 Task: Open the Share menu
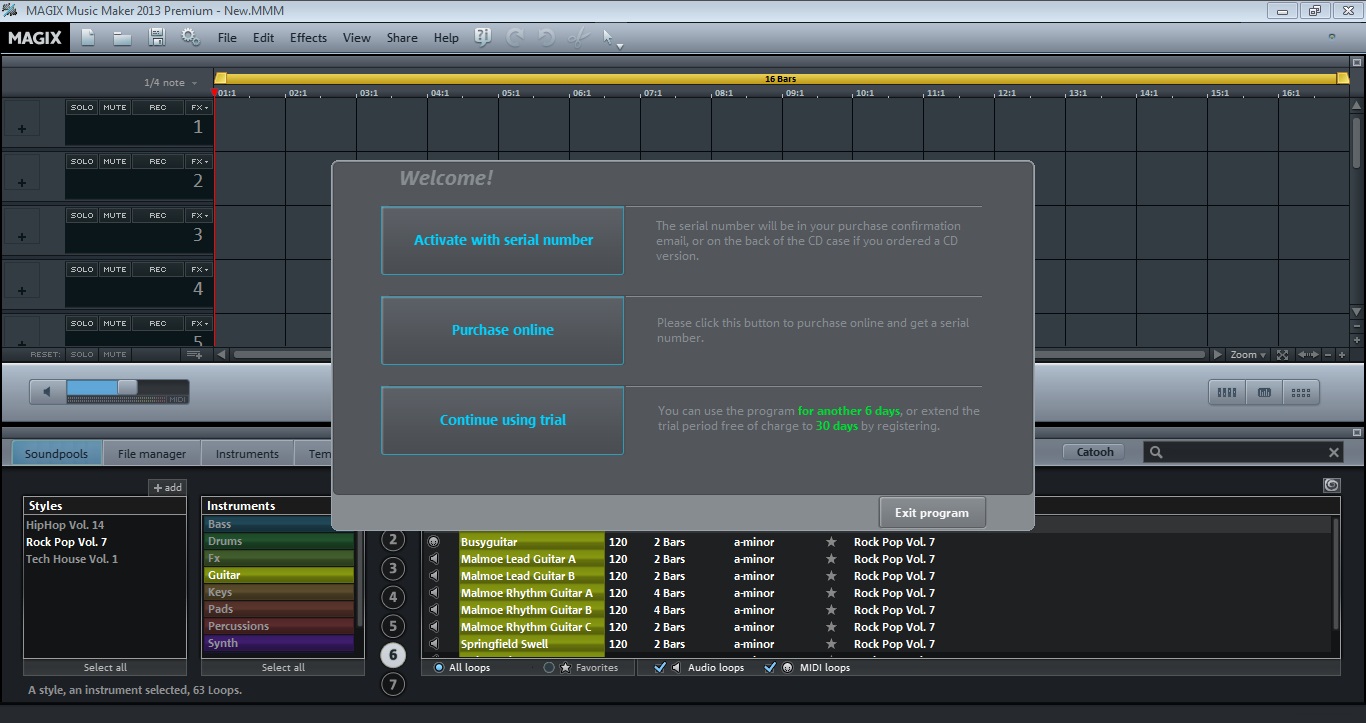pyautogui.click(x=402, y=38)
